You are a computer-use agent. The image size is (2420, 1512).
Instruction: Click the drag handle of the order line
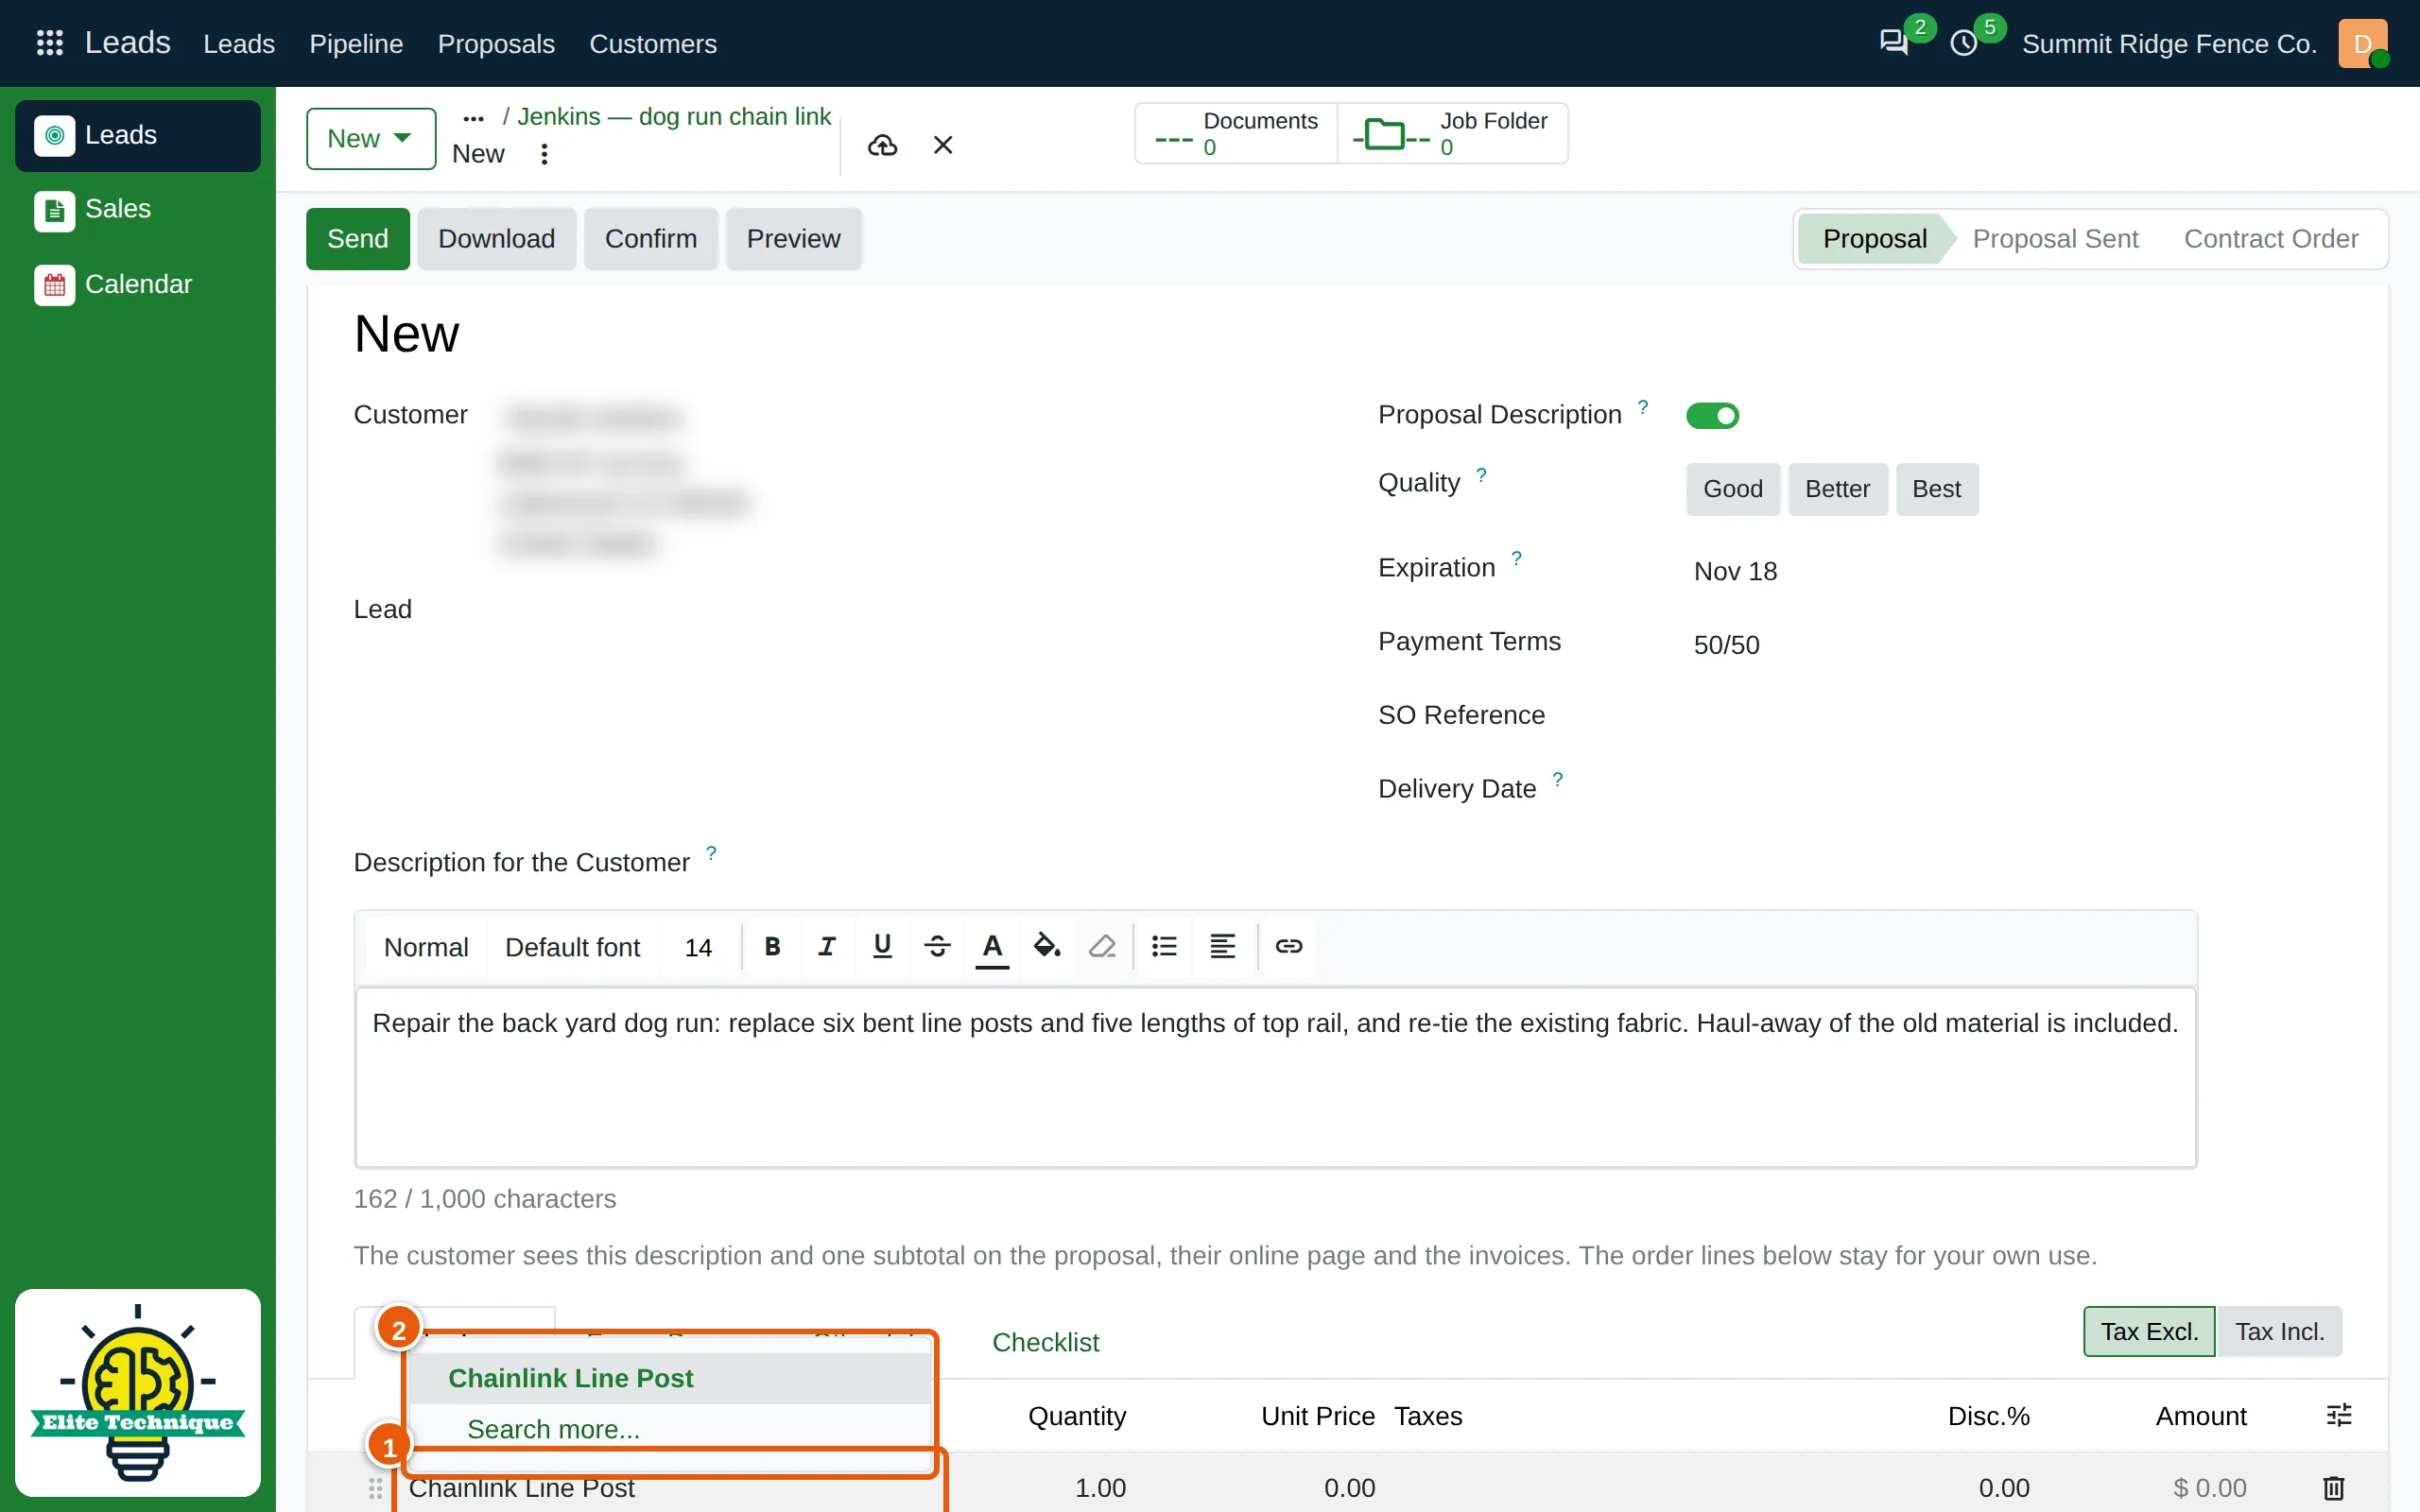click(x=375, y=1488)
